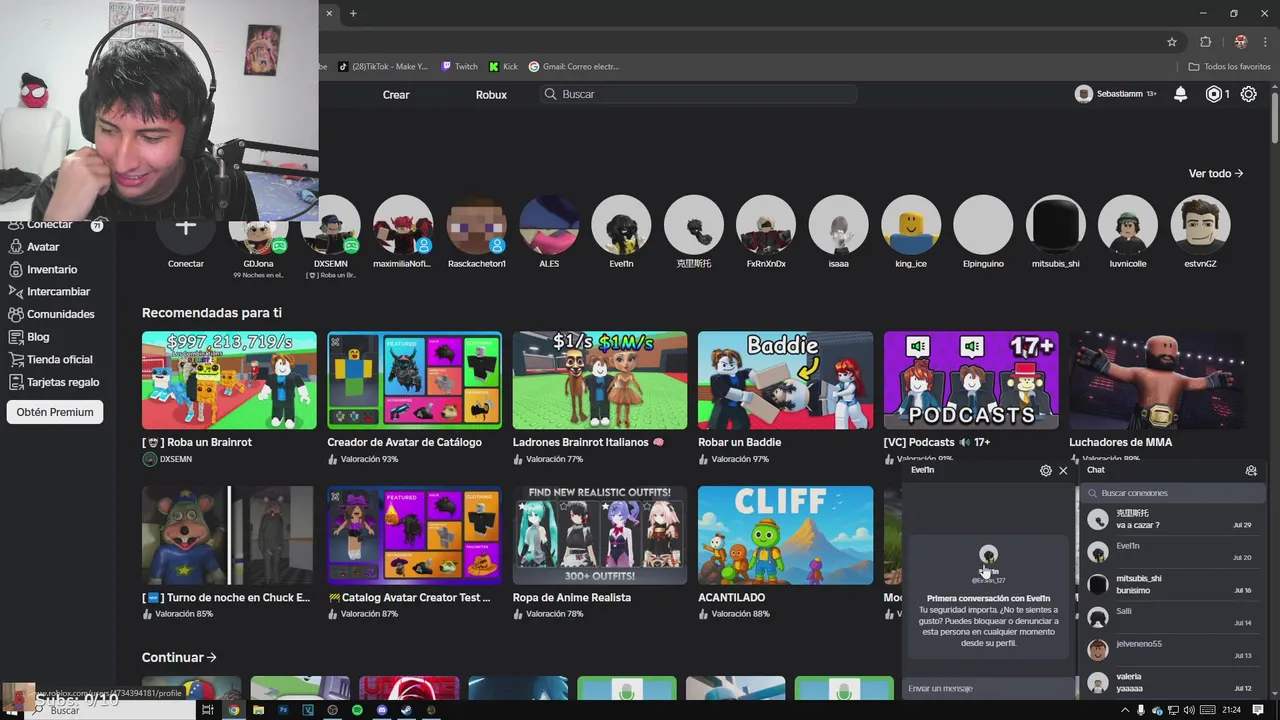Open a new browser tab
The image size is (1280, 720).
pyautogui.click(x=353, y=13)
